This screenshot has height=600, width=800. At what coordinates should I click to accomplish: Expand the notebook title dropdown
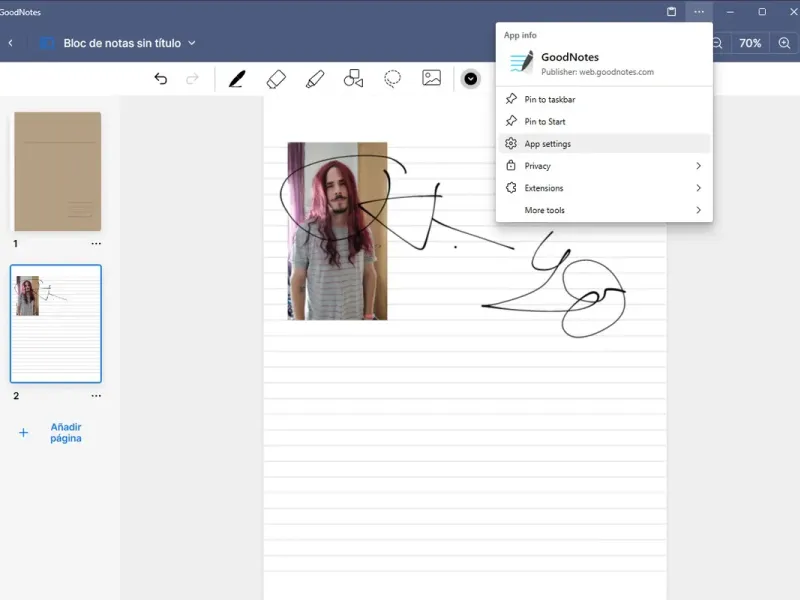[192, 43]
